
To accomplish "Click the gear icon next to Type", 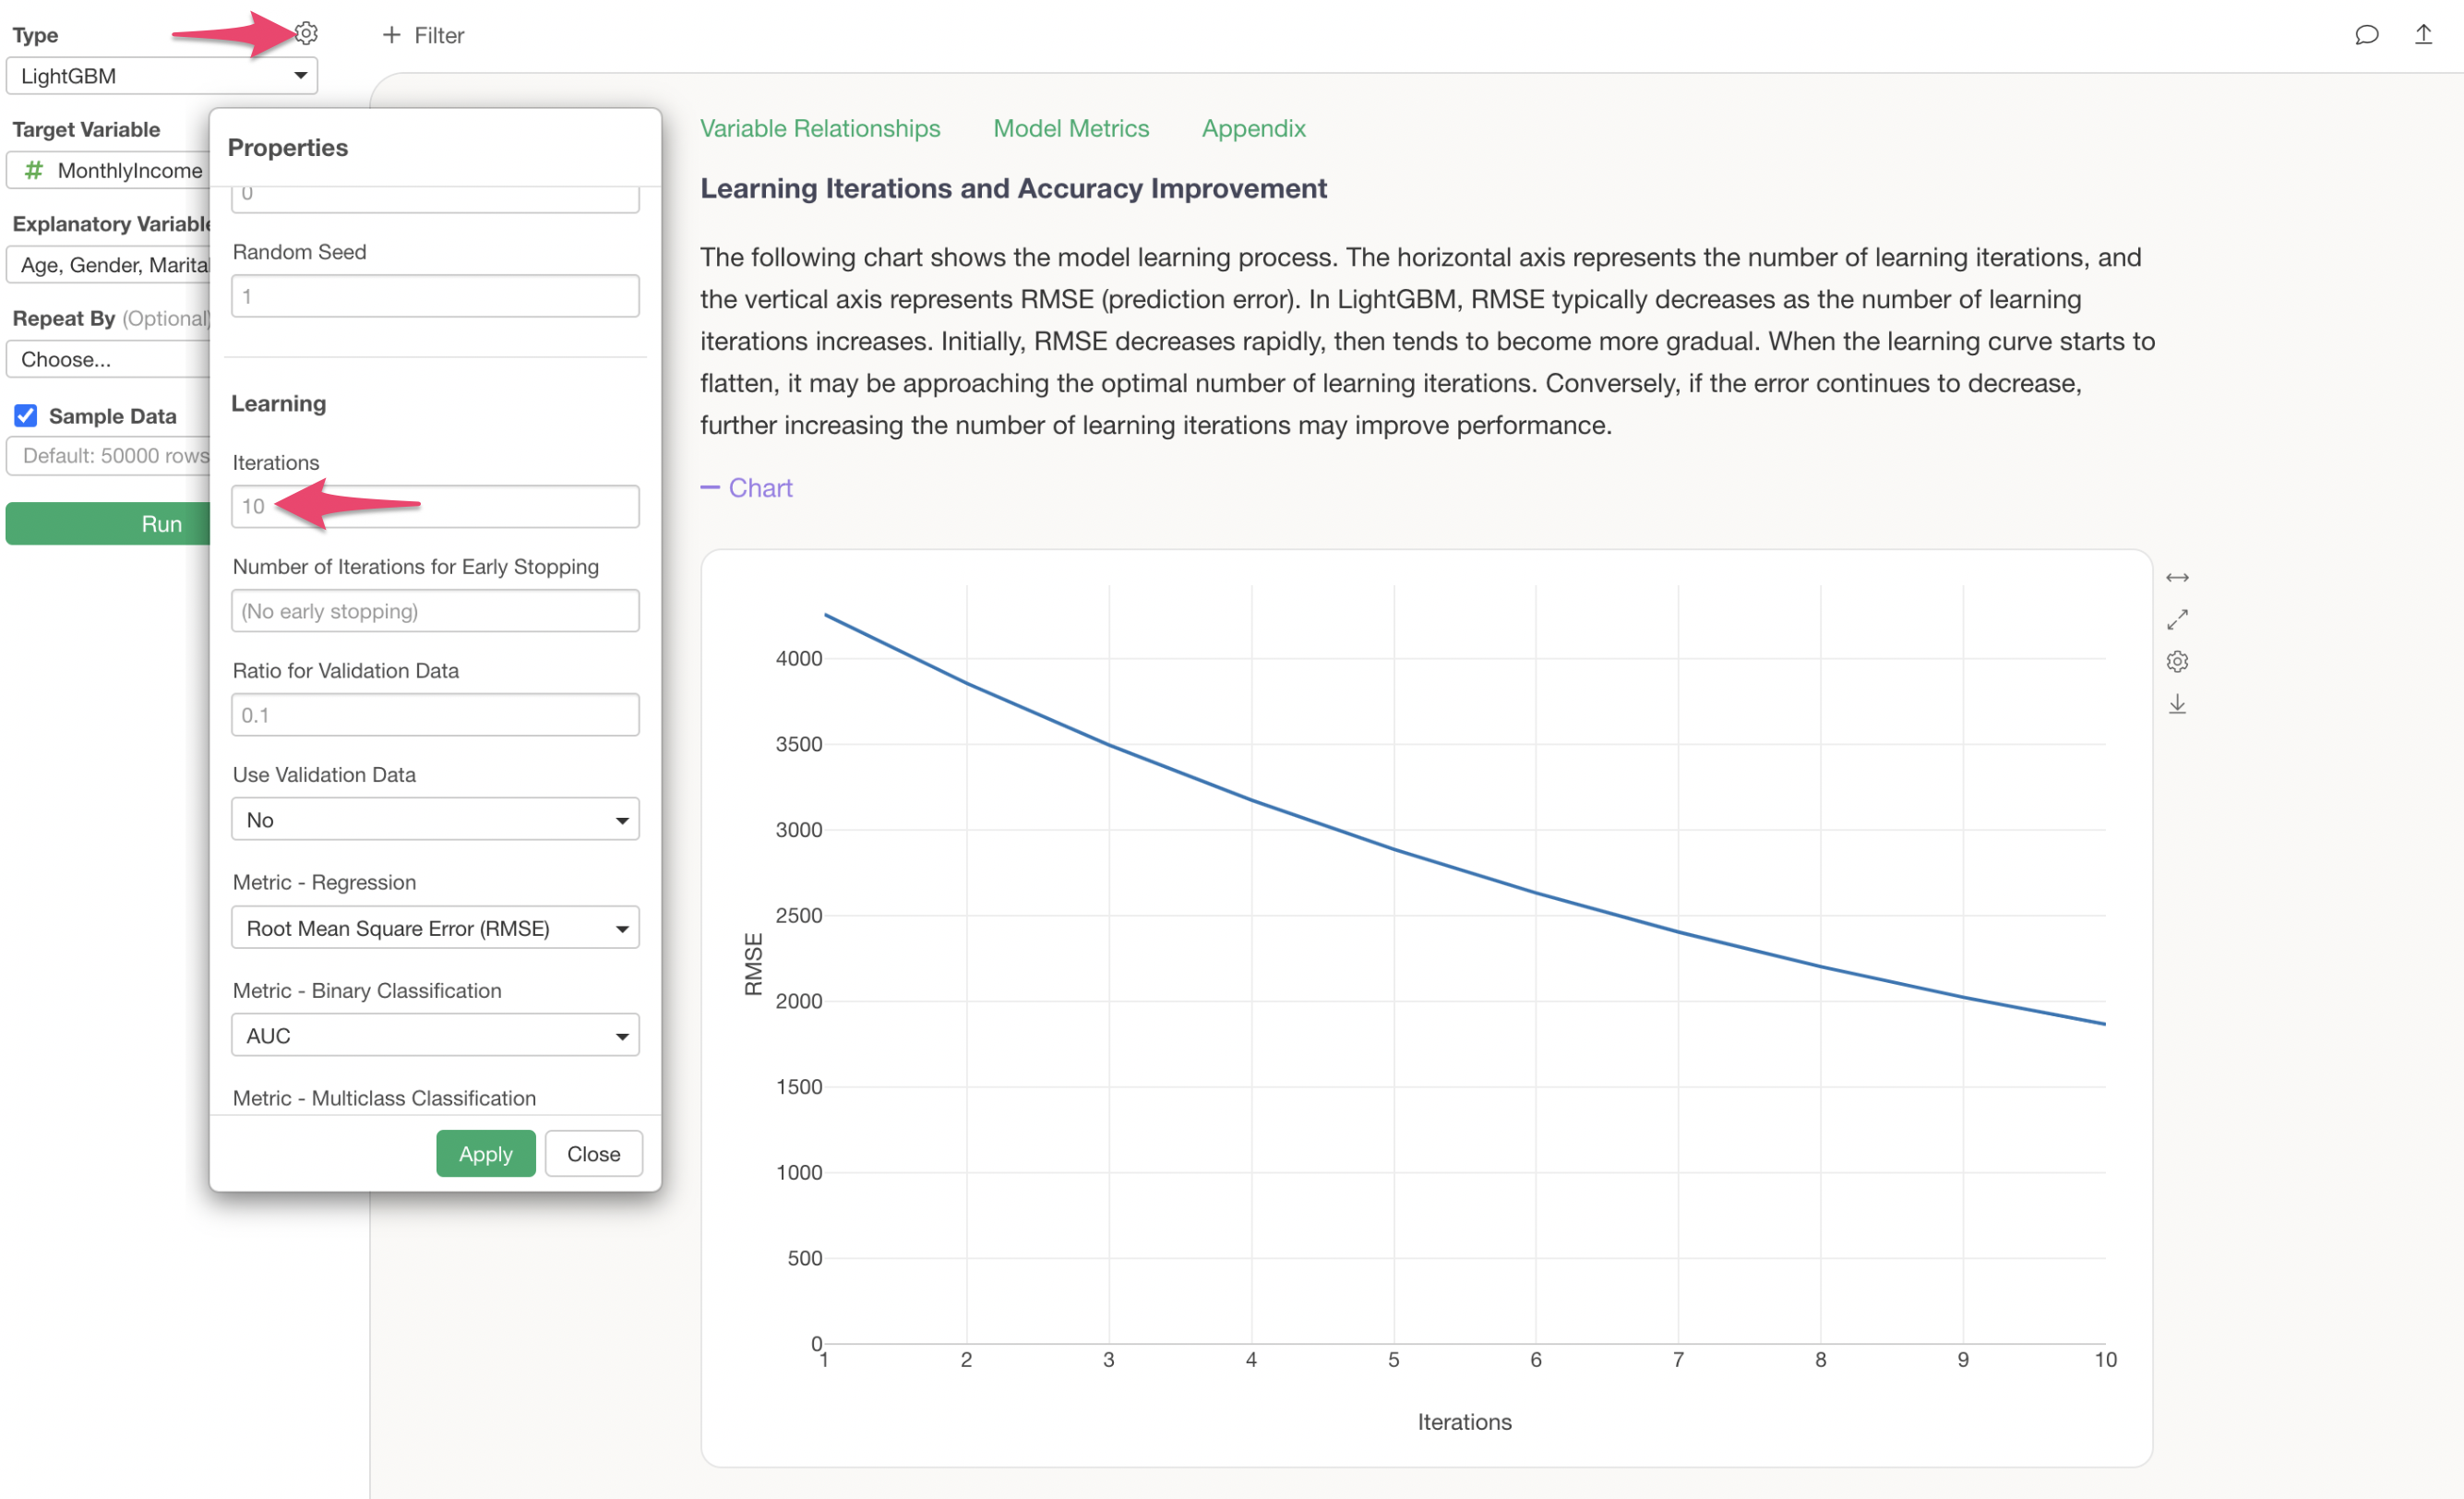I will tap(307, 34).
